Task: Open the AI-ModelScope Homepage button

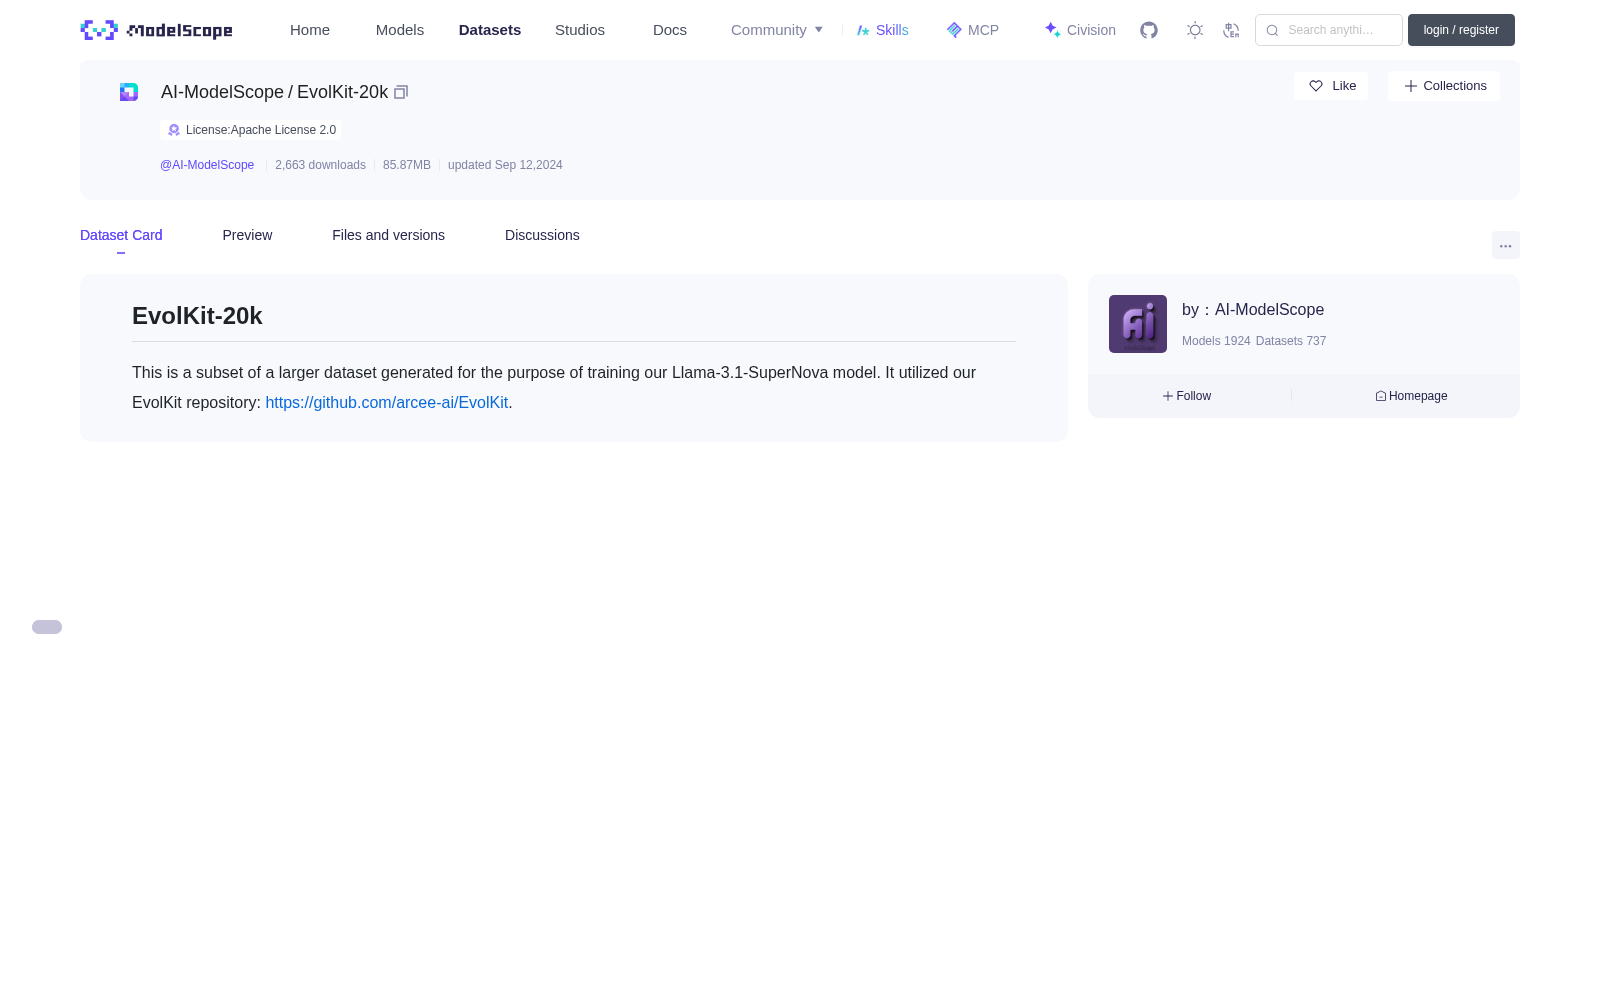Action: (1411, 396)
